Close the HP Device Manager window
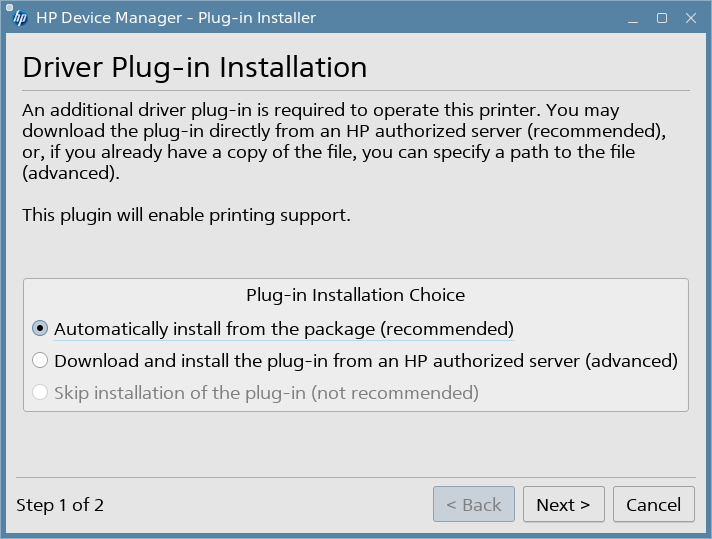This screenshot has width=712, height=539. (689, 18)
